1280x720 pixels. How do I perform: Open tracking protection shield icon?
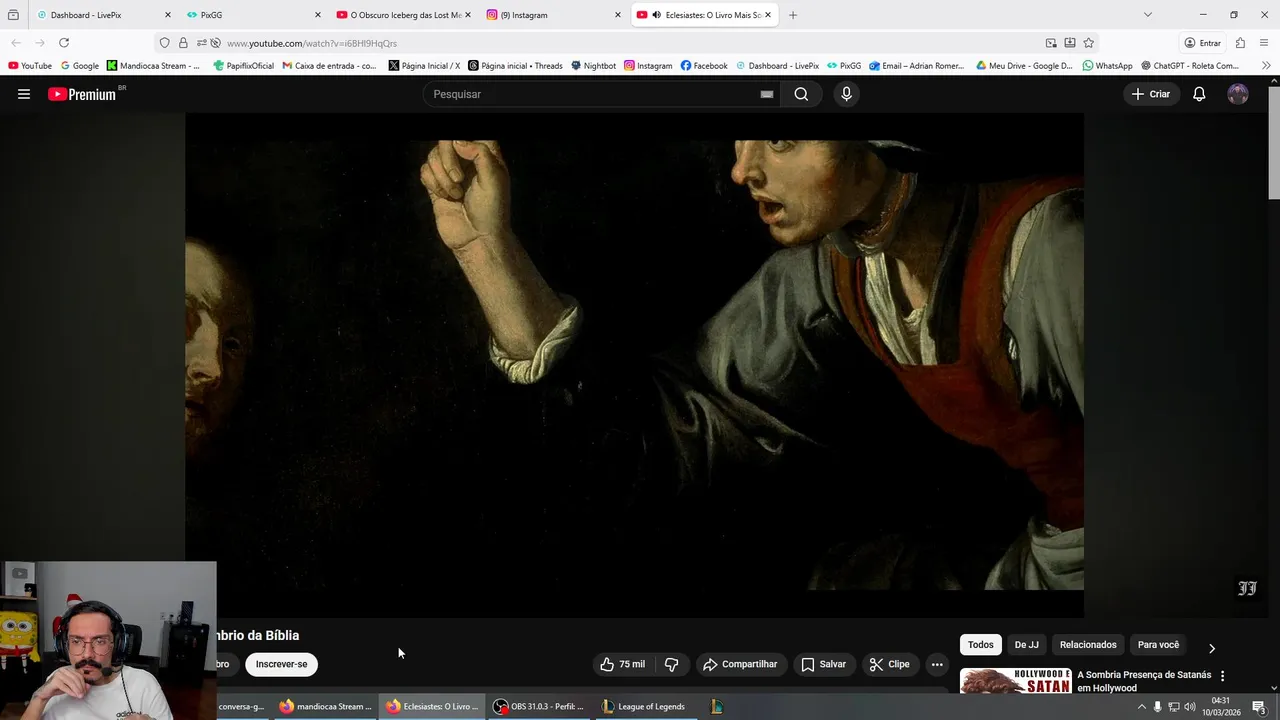point(165,43)
